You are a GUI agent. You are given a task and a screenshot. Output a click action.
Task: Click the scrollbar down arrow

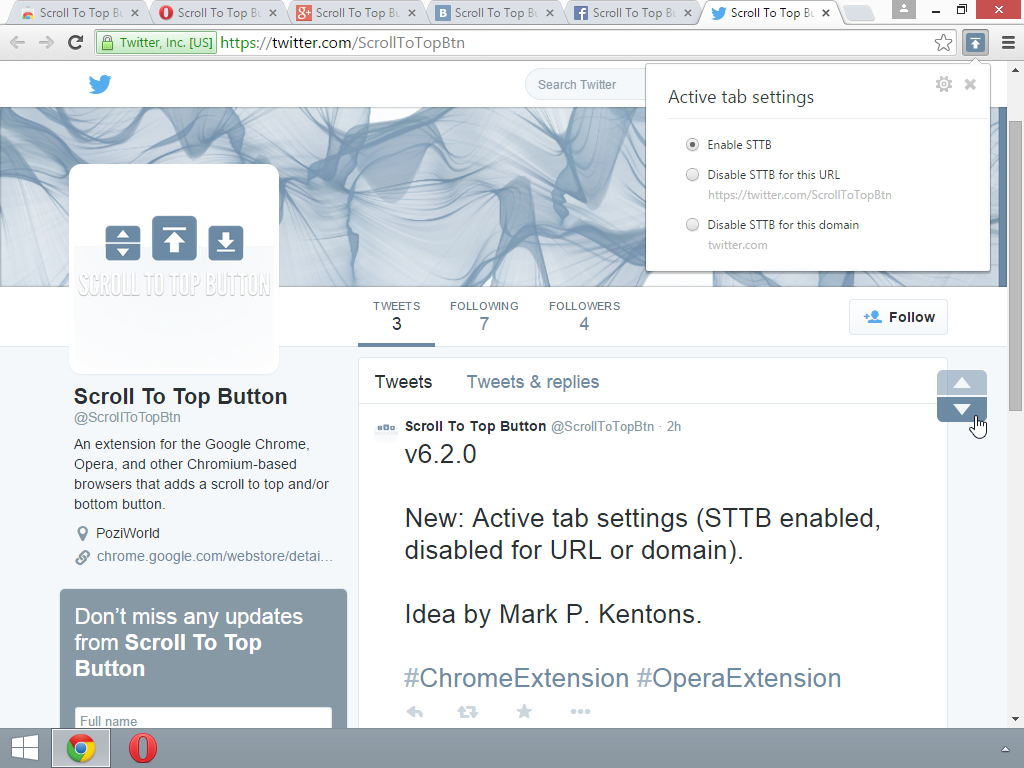click(1015, 718)
